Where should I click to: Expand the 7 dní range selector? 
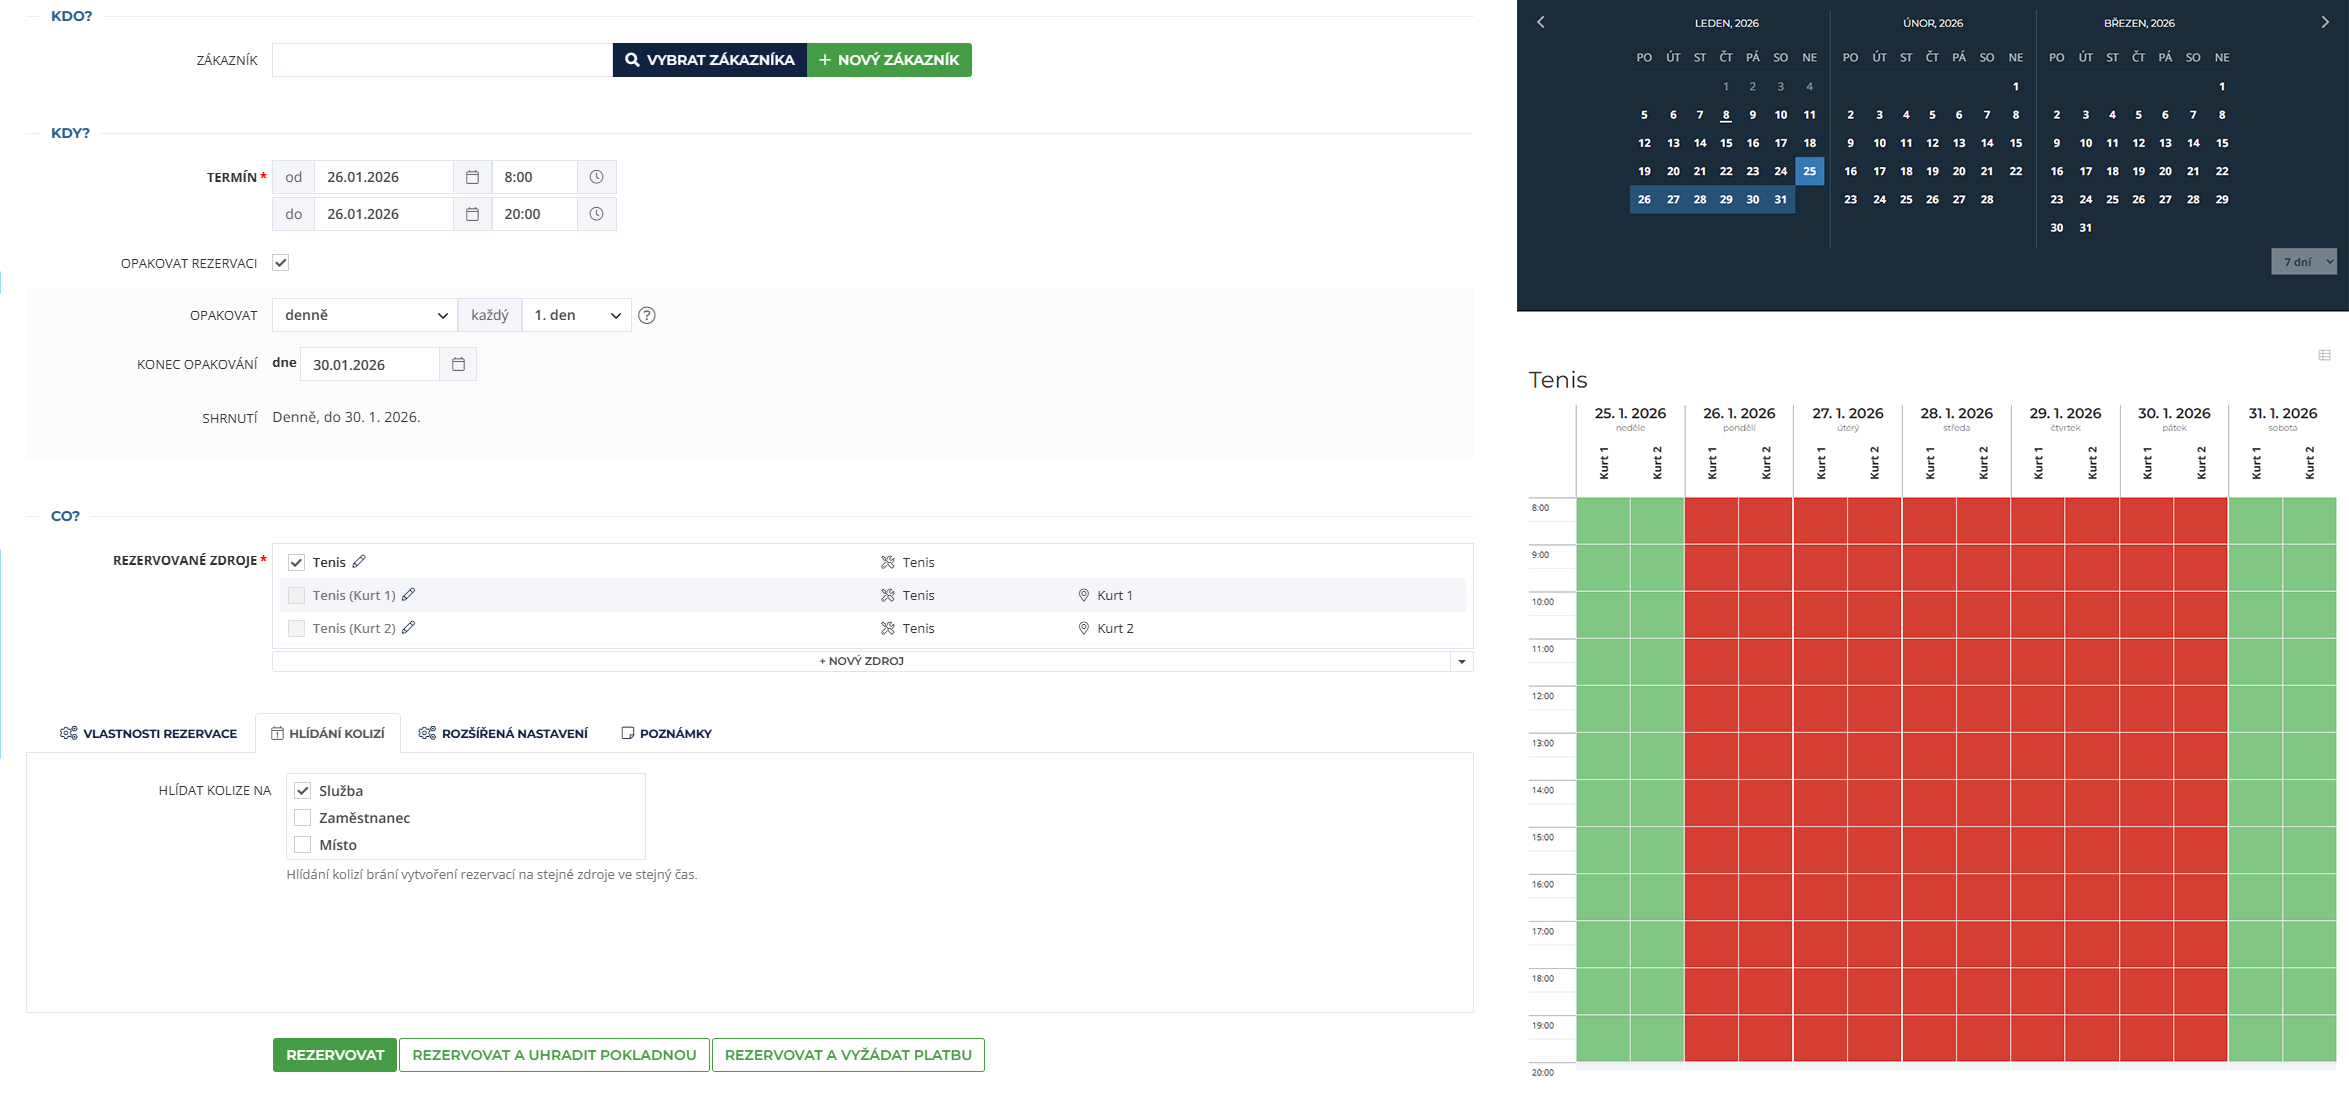click(2303, 262)
